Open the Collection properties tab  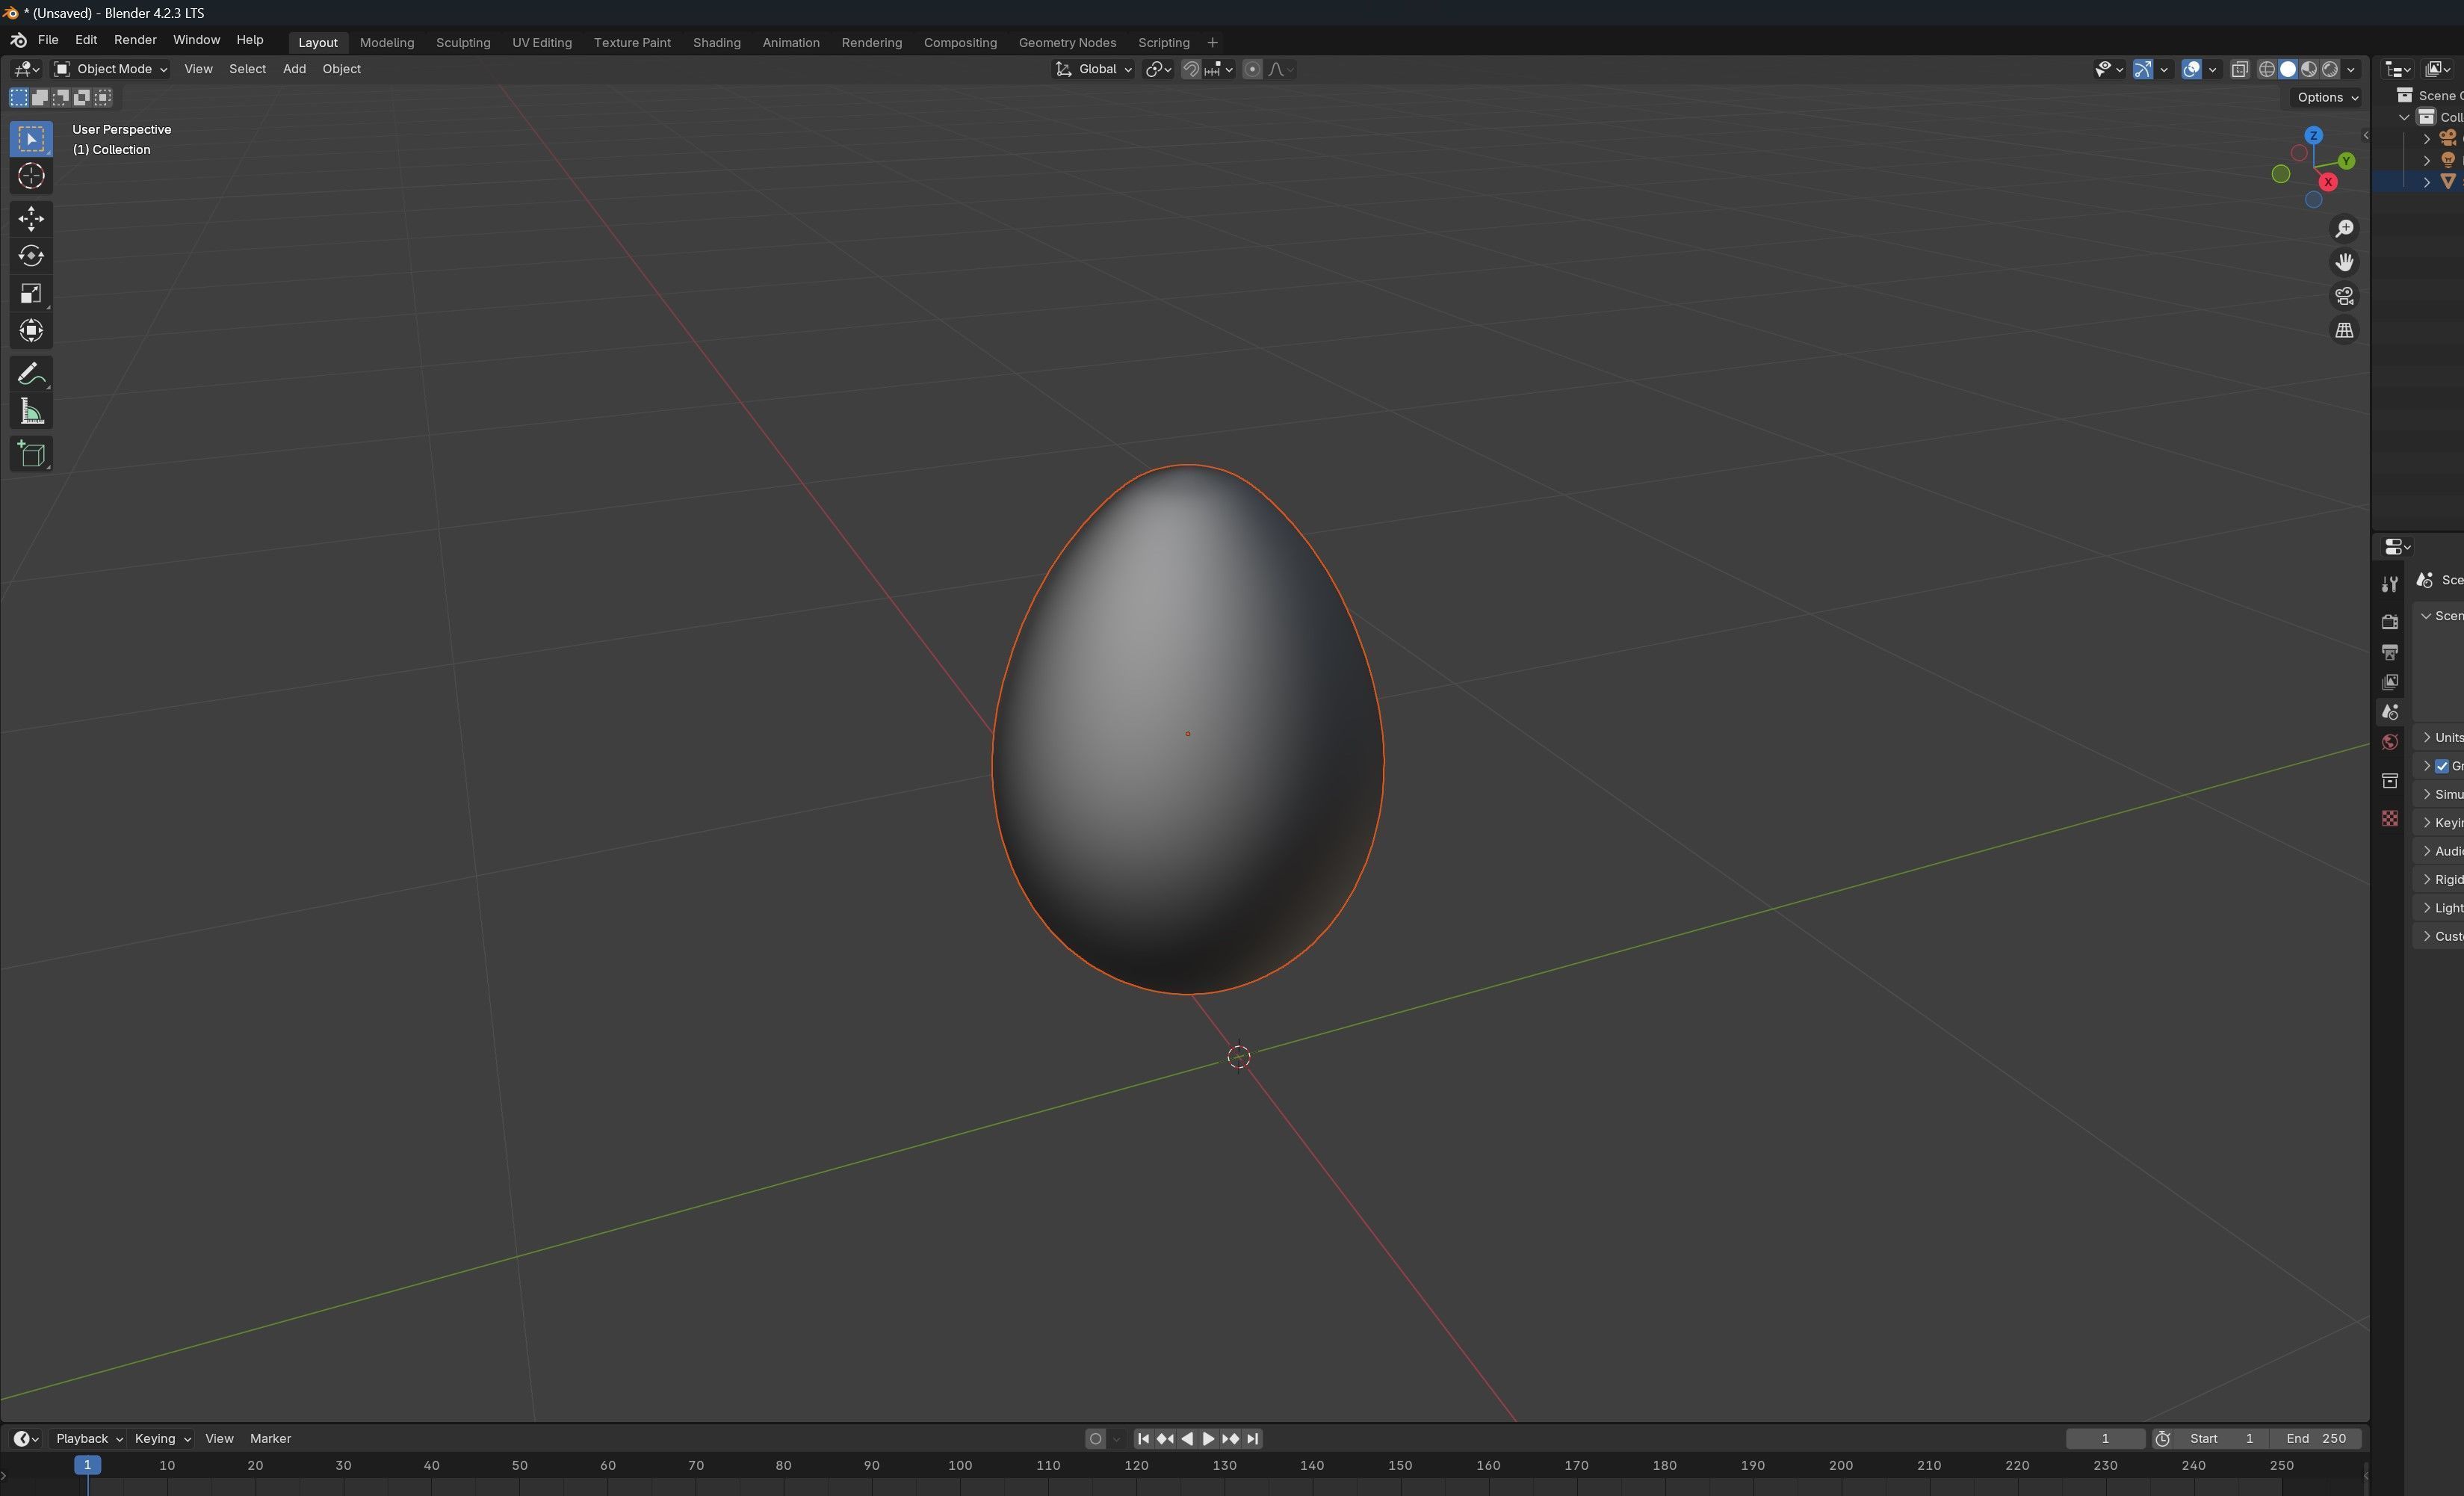[x=2389, y=780]
